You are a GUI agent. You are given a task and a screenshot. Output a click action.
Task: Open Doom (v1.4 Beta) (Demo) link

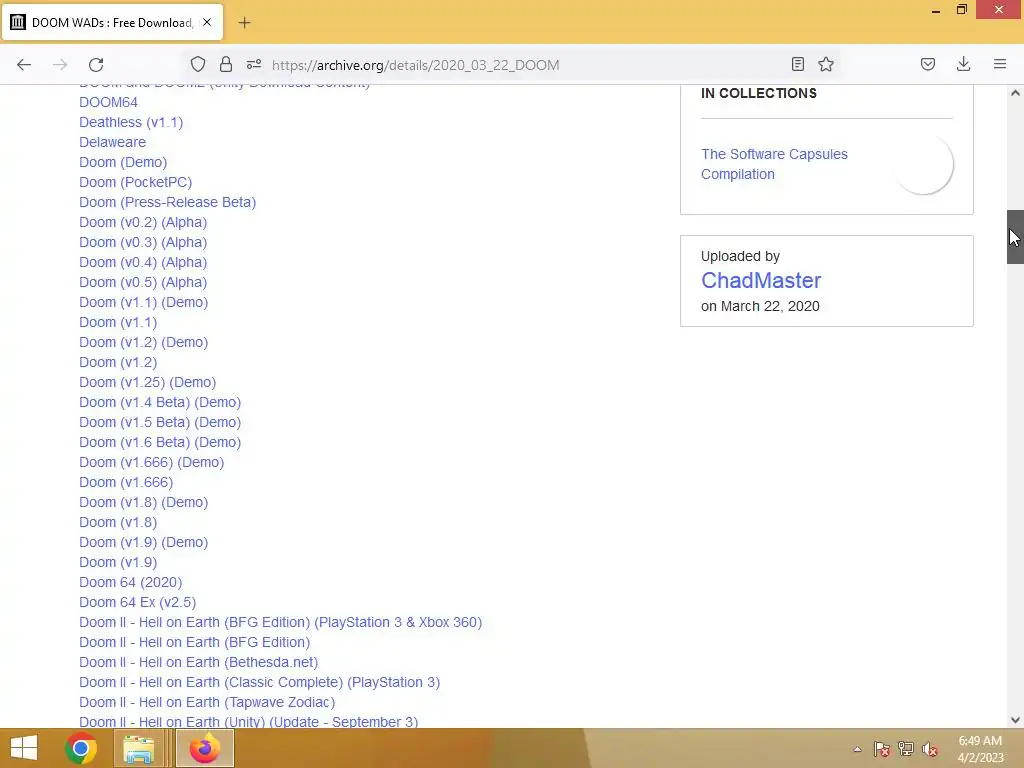(x=160, y=402)
